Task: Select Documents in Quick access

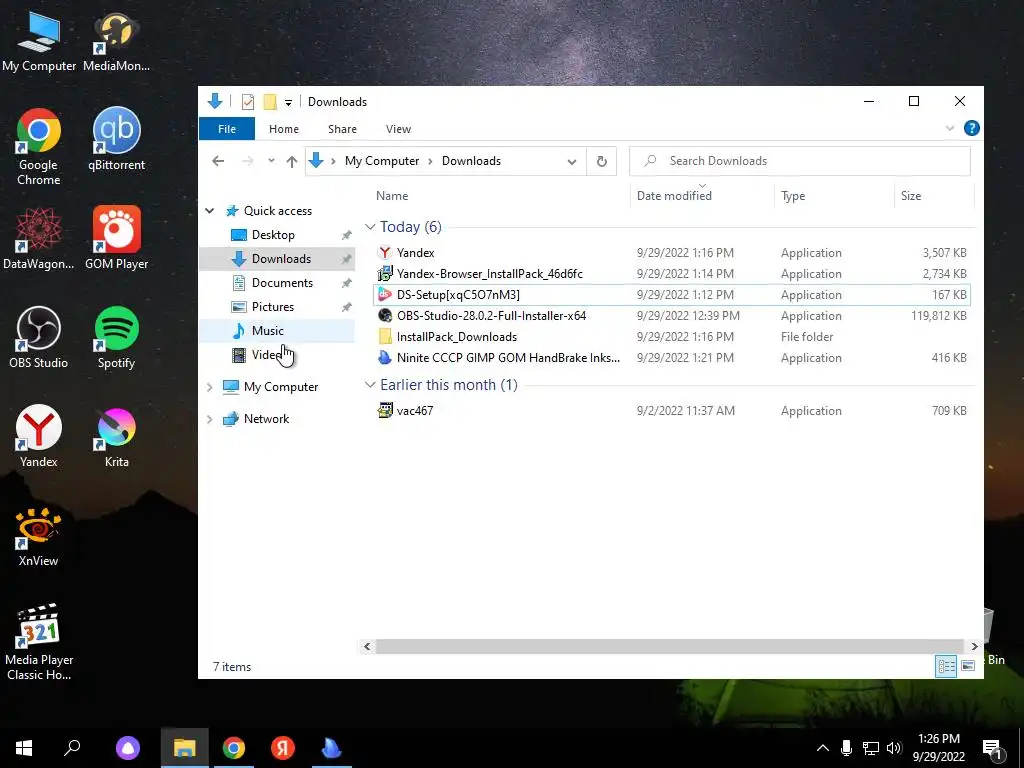Action: point(282,283)
